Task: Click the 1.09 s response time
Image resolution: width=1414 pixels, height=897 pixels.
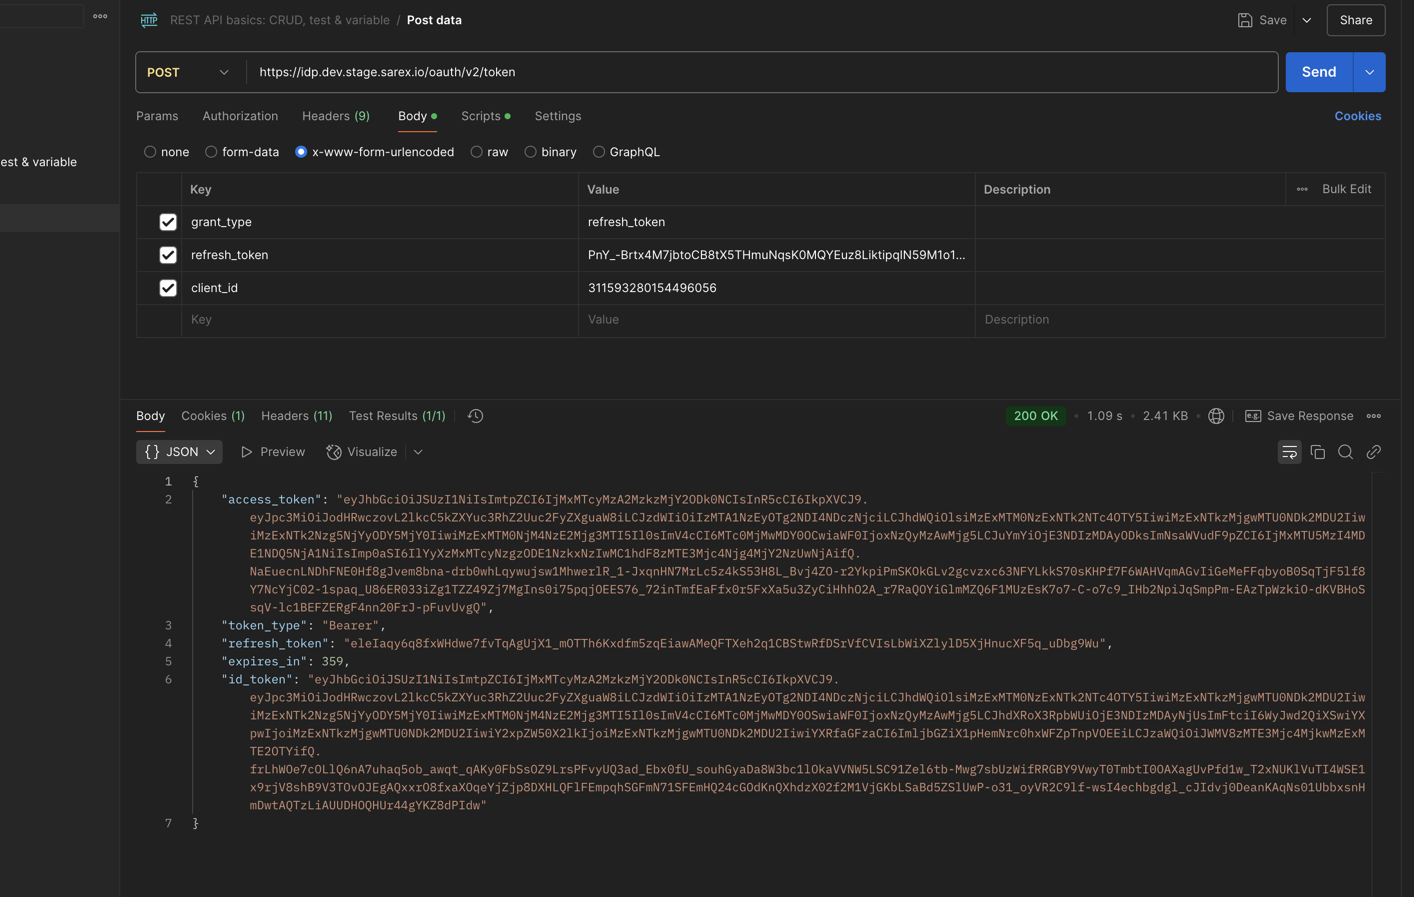Action: click(x=1105, y=416)
